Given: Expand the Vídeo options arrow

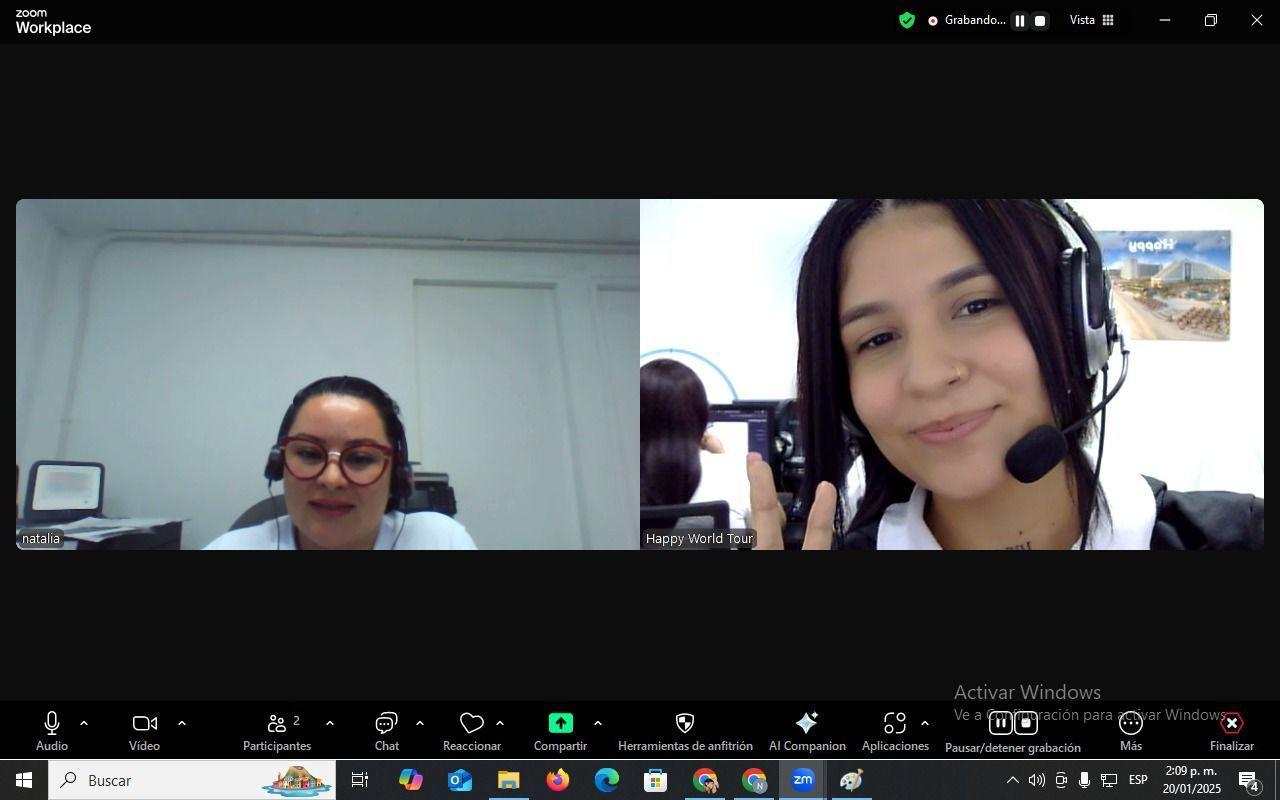Looking at the screenshot, I should click(181, 723).
